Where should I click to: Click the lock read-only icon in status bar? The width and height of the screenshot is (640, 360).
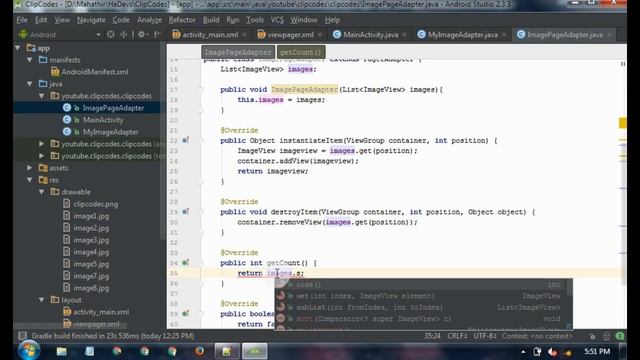pos(593,336)
